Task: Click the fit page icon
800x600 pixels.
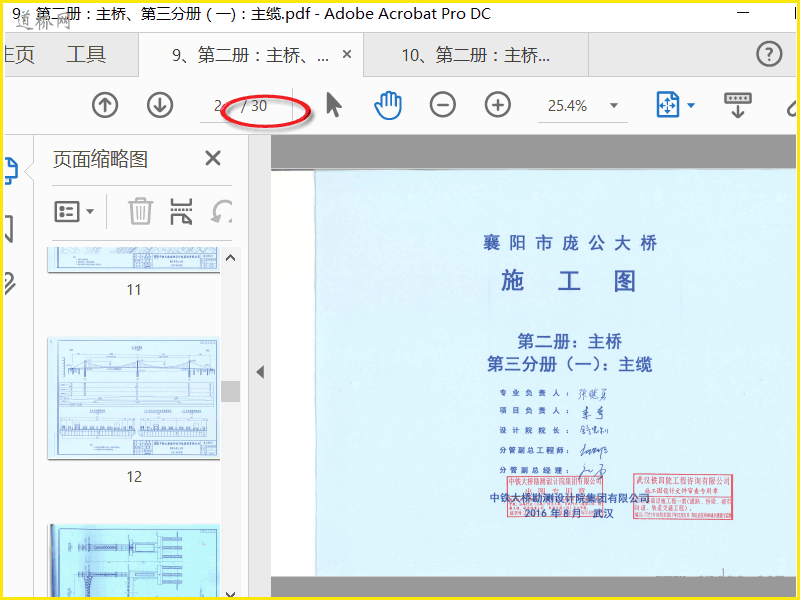Action: (668, 105)
